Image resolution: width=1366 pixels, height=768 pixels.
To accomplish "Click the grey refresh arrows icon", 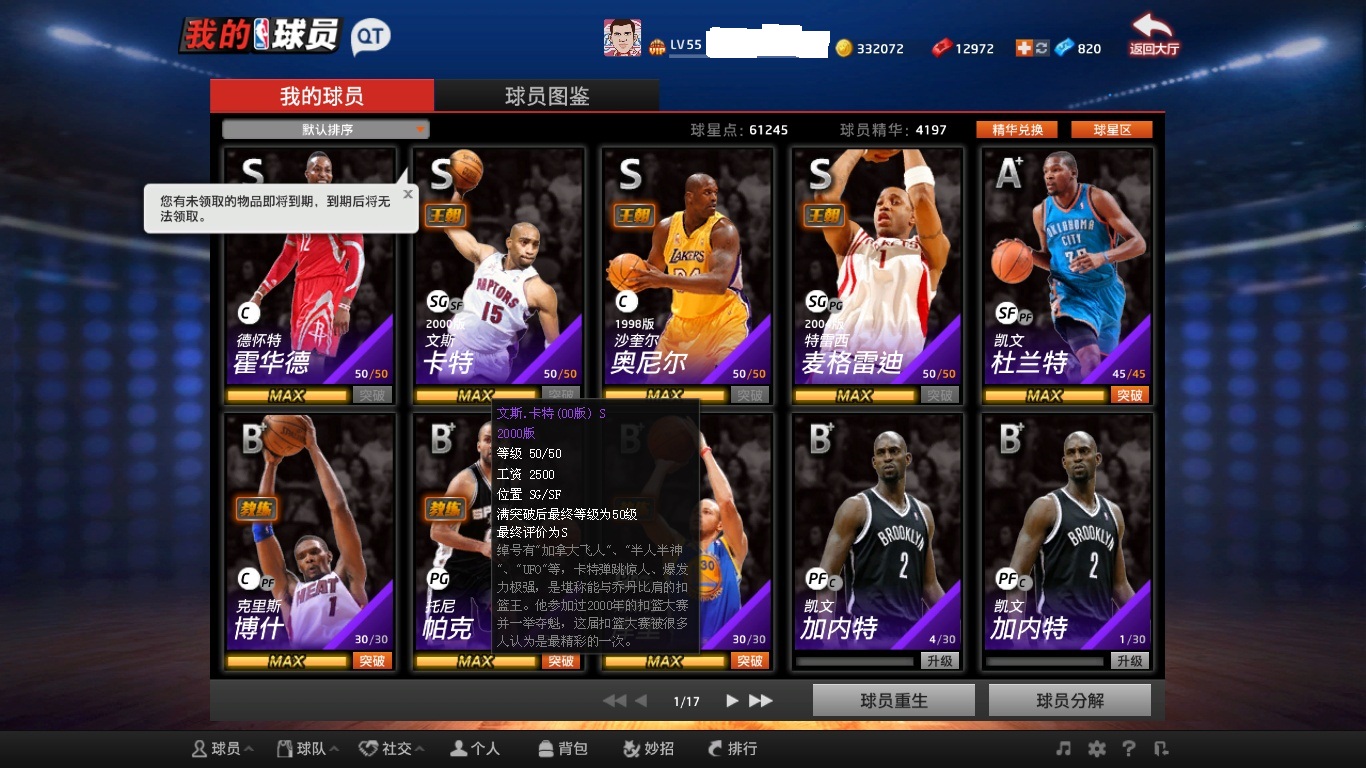I will [x=1041, y=48].
